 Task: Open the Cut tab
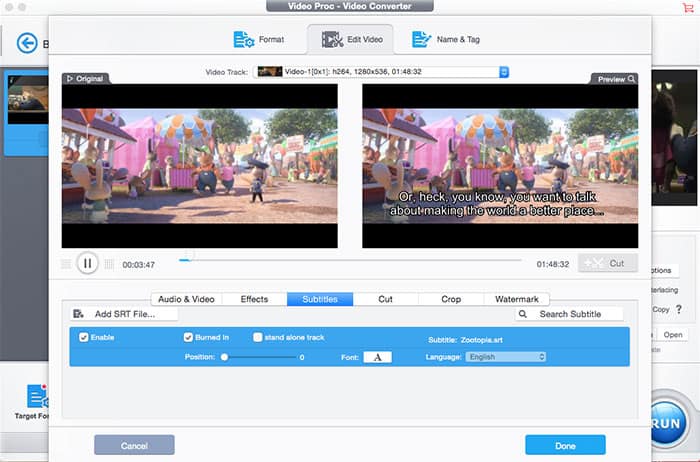tap(385, 299)
